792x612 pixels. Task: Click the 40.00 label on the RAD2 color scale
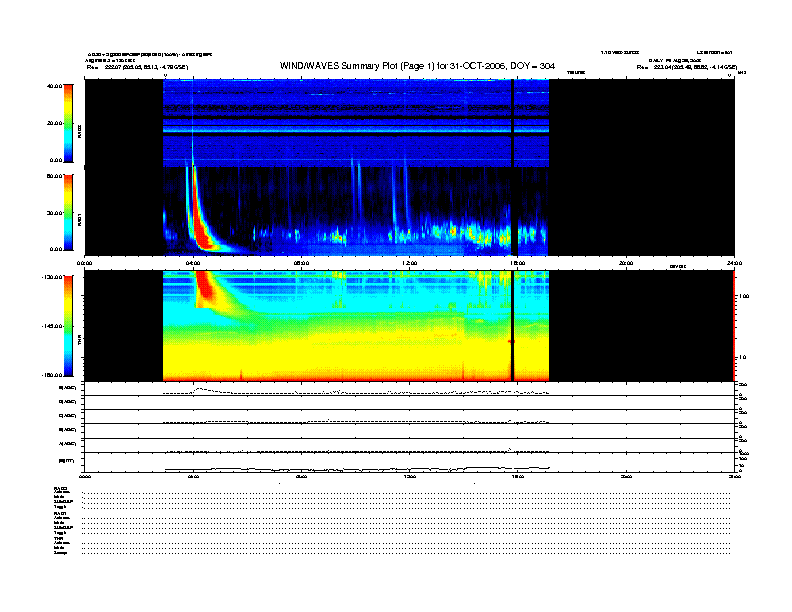coord(54,86)
